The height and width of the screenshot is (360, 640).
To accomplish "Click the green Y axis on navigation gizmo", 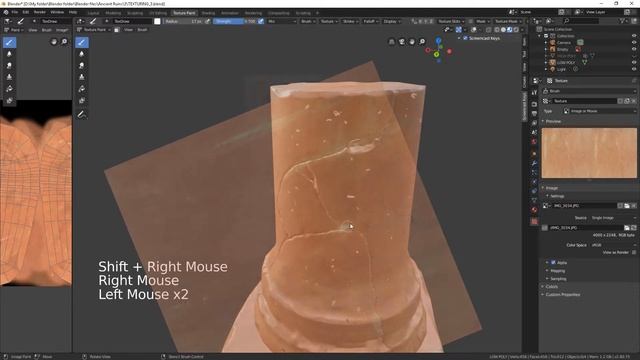I will [436, 54].
